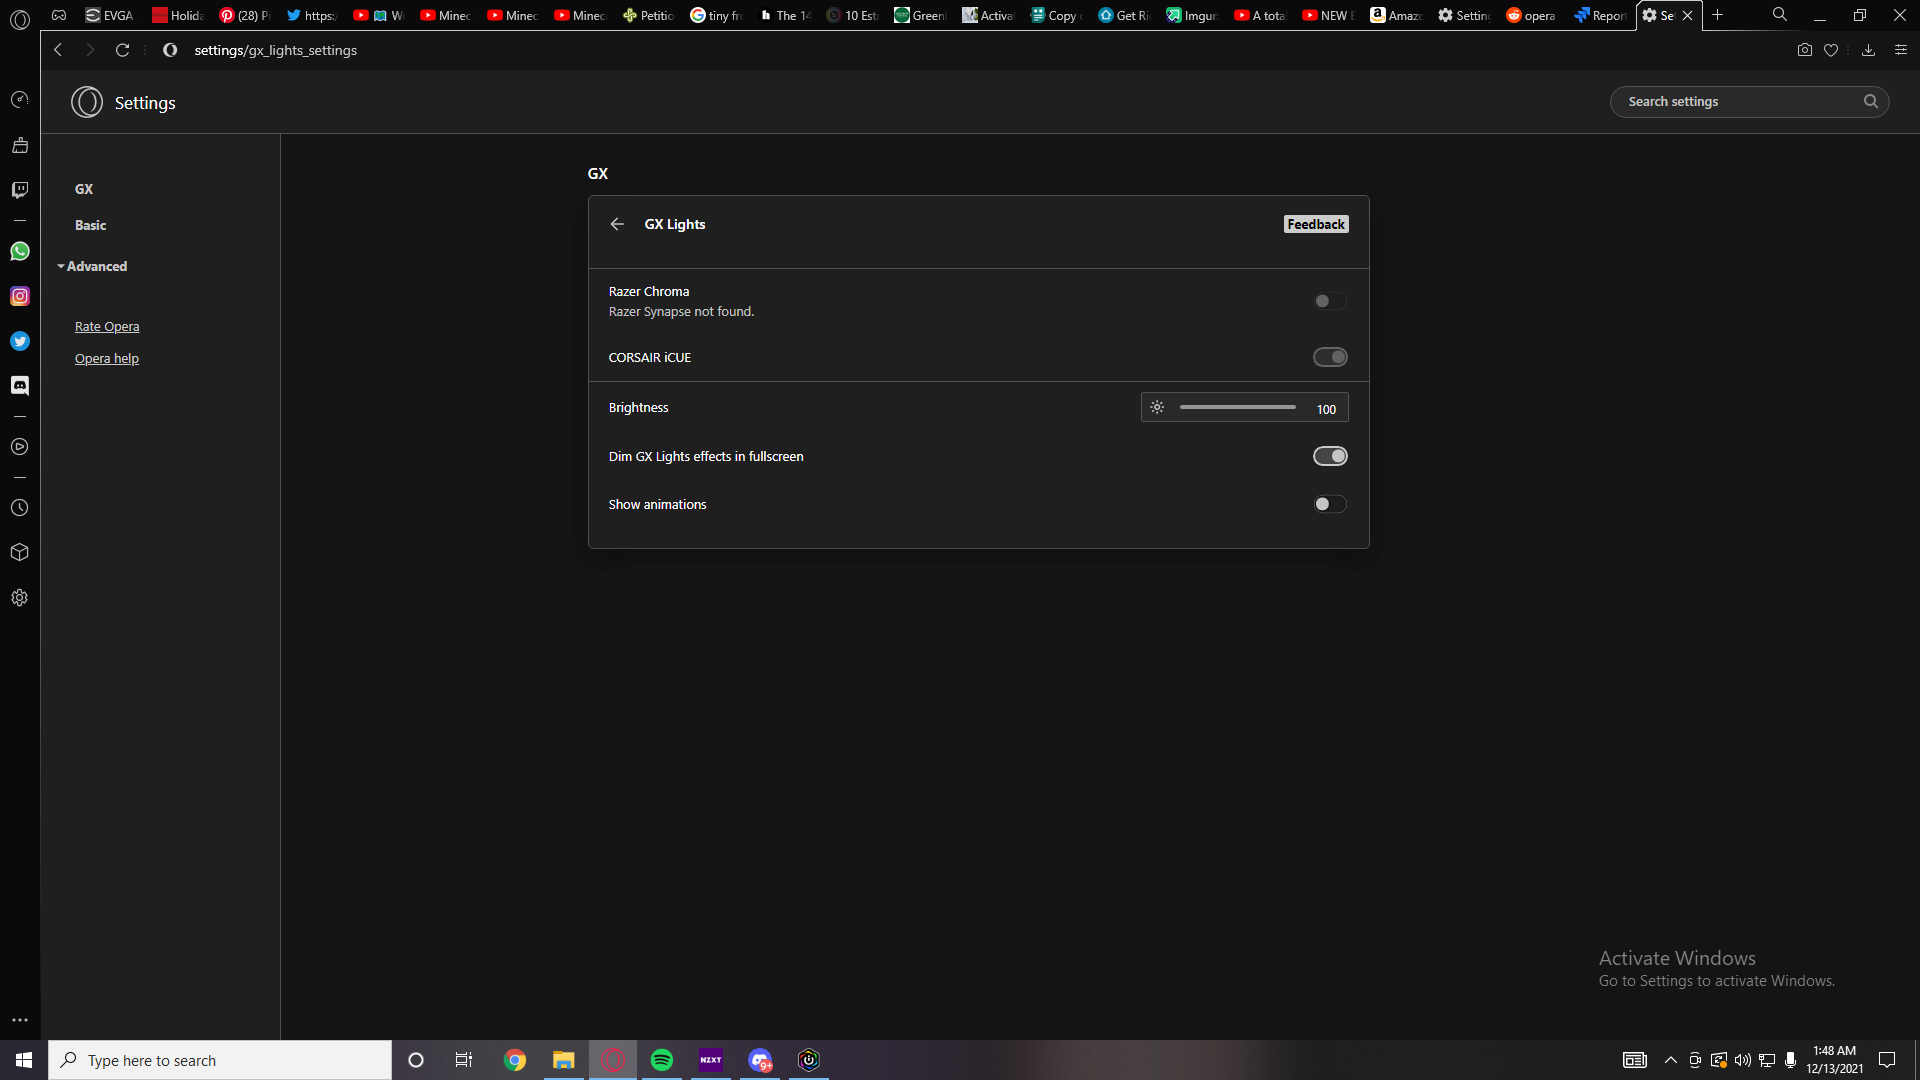The width and height of the screenshot is (1920, 1080).
Task: Click the settings search input field
Action: coord(1743,100)
